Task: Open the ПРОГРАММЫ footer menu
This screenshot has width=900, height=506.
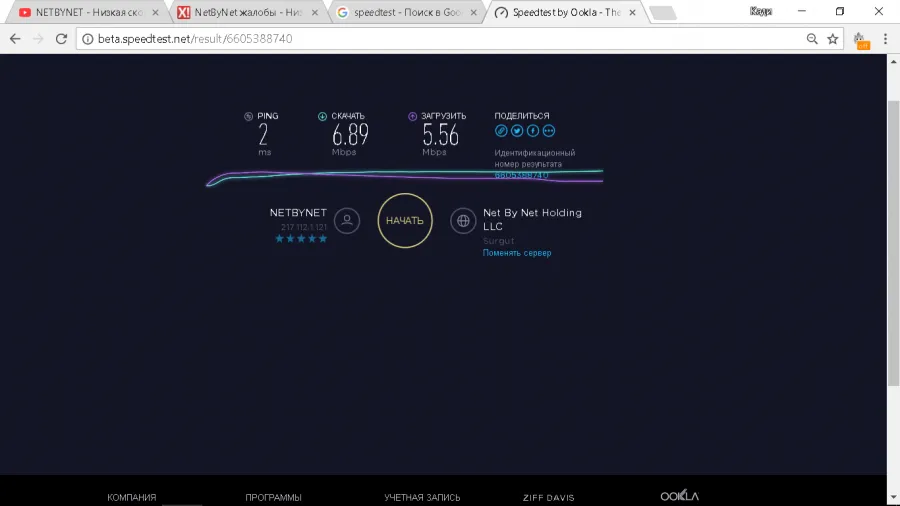Action: (x=273, y=497)
